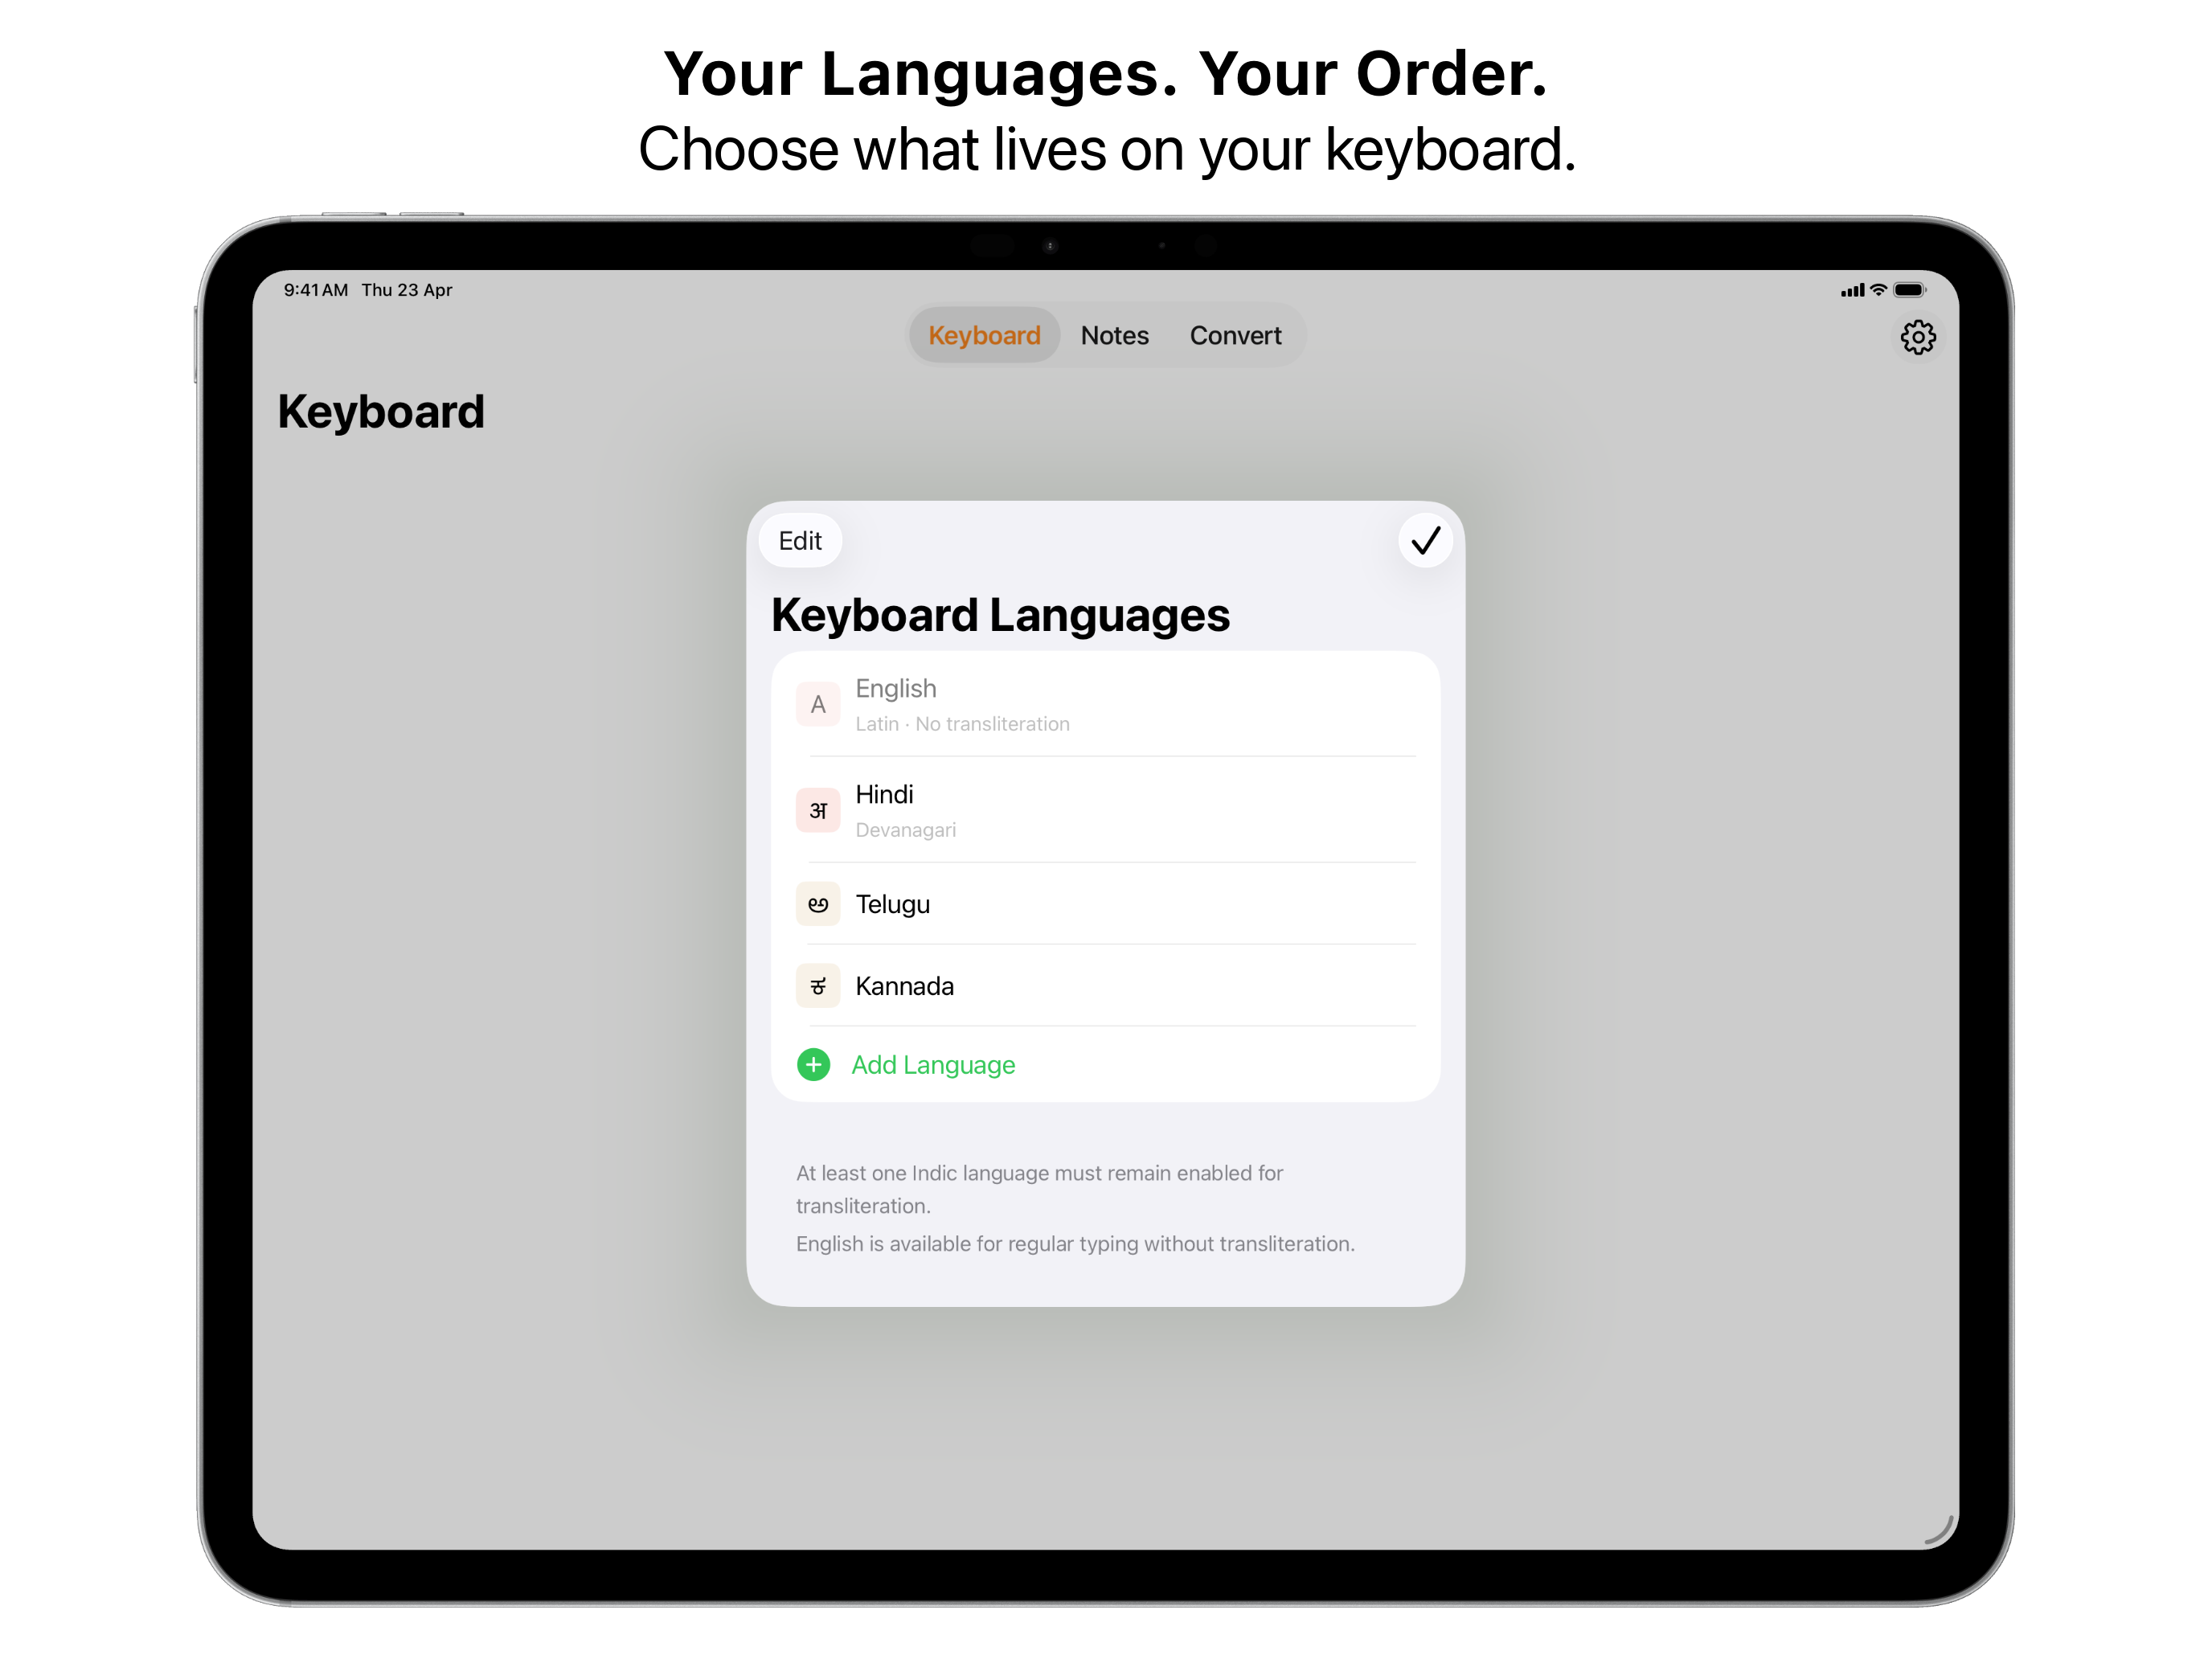The image size is (2212, 1659).
Task: Check the Wi-Fi status icon
Action: (1878, 290)
